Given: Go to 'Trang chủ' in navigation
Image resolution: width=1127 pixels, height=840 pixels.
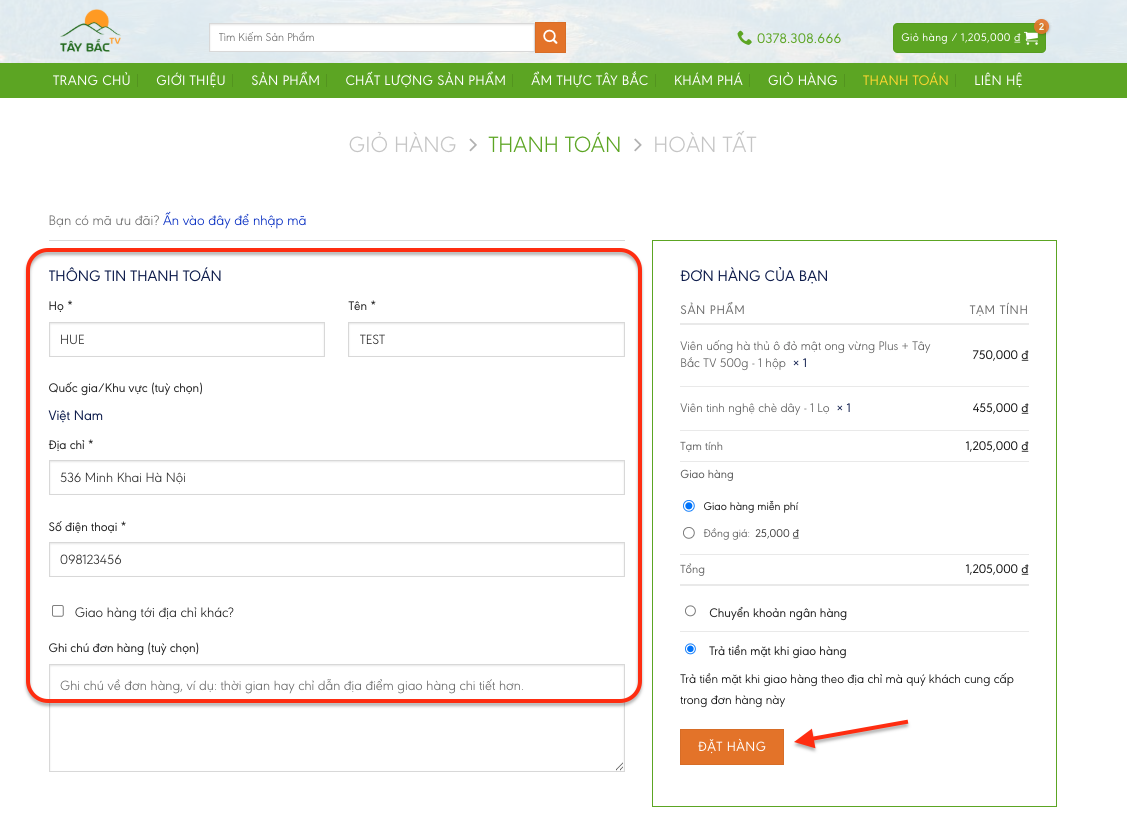Looking at the screenshot, I should [91, 80].
